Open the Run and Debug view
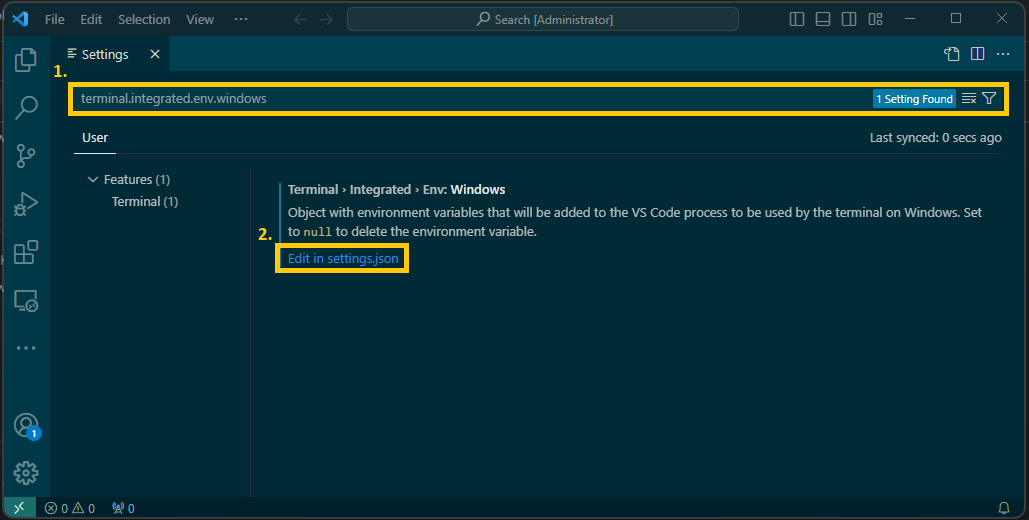The width and height of the screenshot is (1029, 520). point(26,204)
